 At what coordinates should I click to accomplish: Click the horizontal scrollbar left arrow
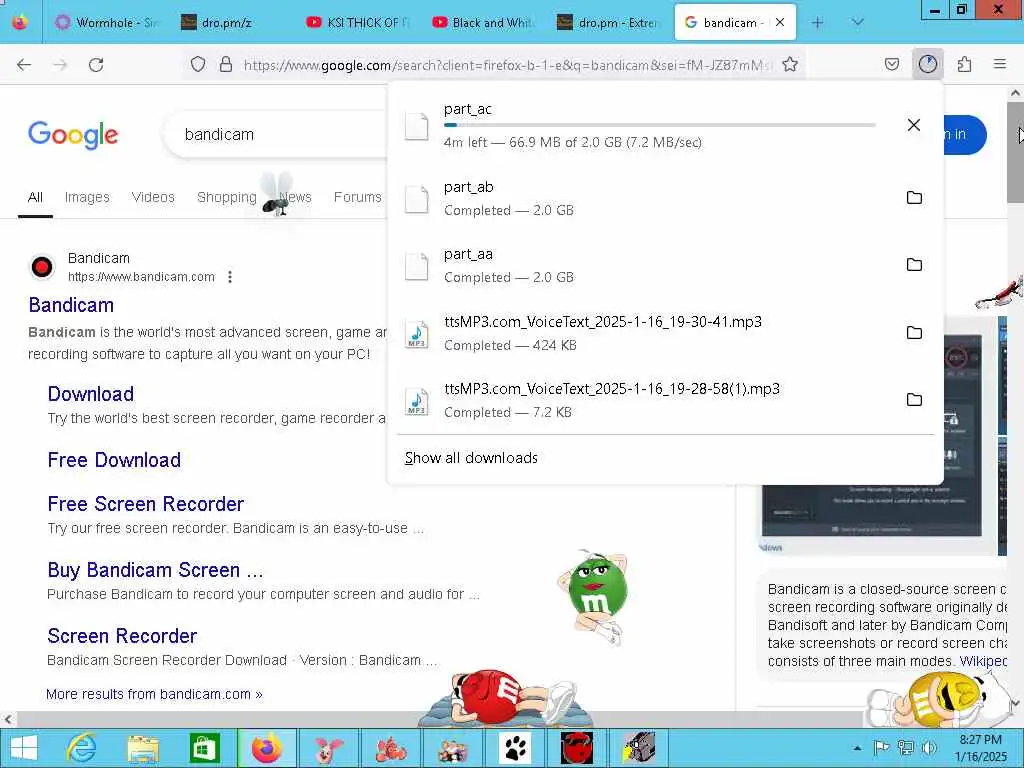tap(7, 719)
